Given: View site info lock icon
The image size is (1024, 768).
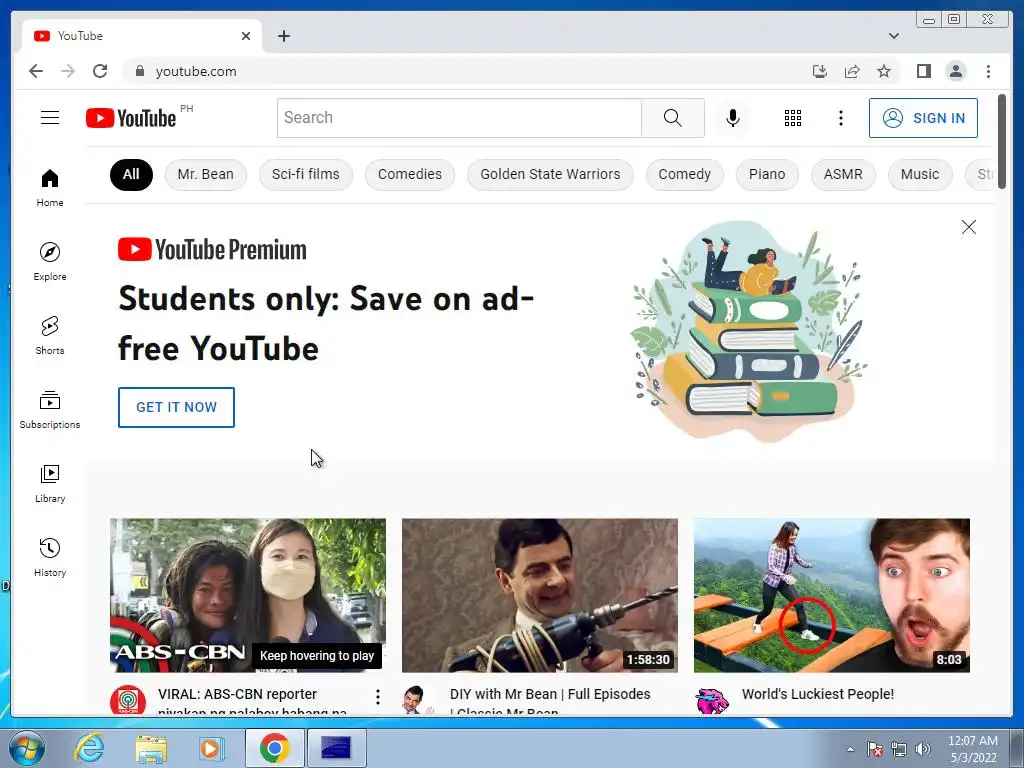Looking at the screenshot, I should click(x=139, y=71).
